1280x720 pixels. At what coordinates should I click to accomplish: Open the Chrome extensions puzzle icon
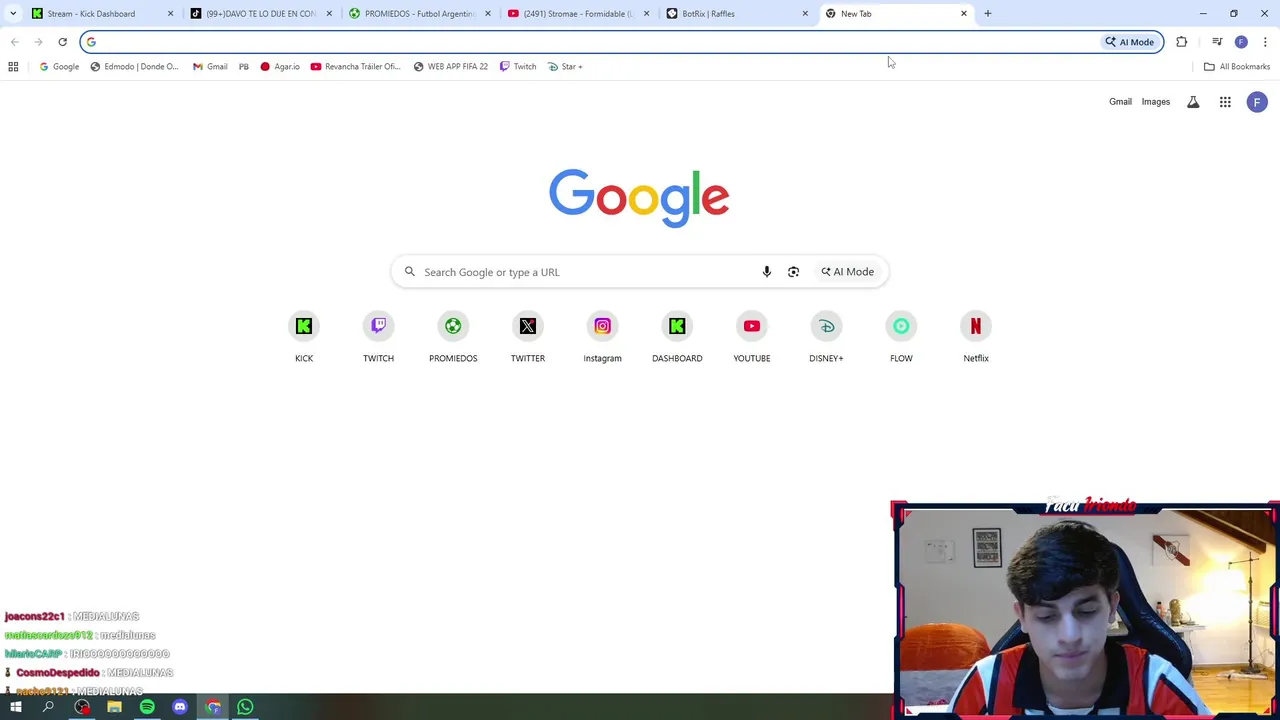[x=1182, y=42]
